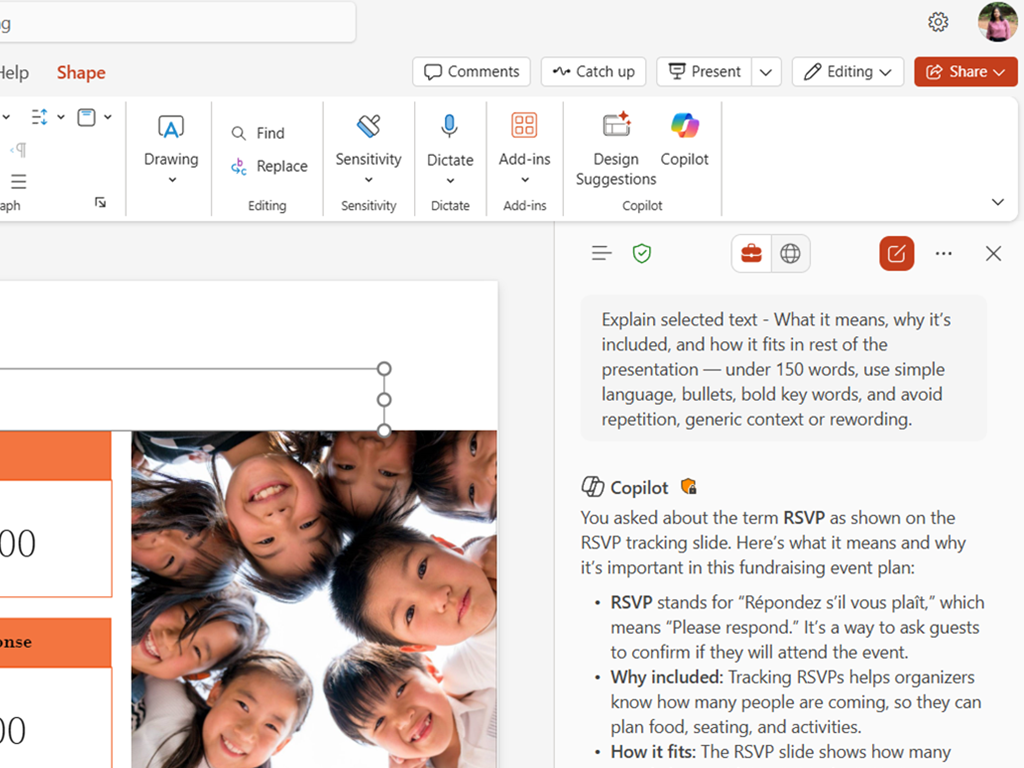This screenshot has height=768, width=1024.
Task: Click the Comments button
Action: (472, 72)
